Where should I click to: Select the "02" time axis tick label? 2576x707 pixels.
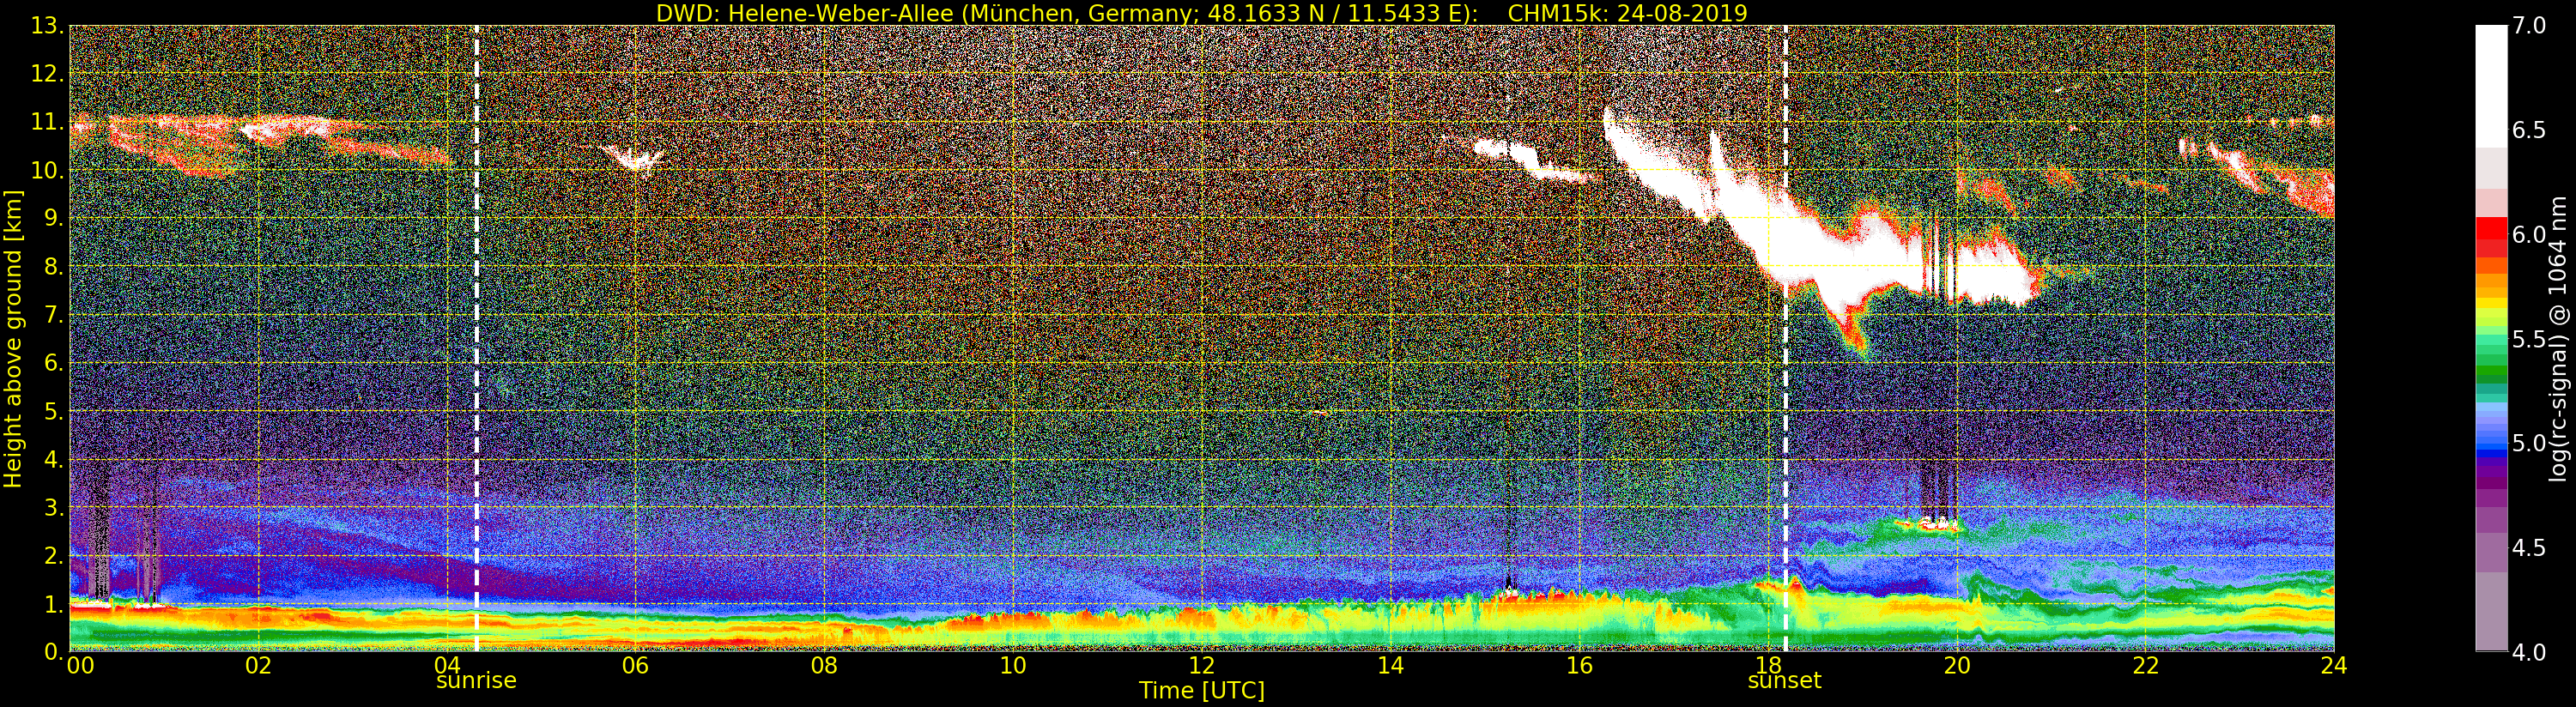[x=258, y=665]
